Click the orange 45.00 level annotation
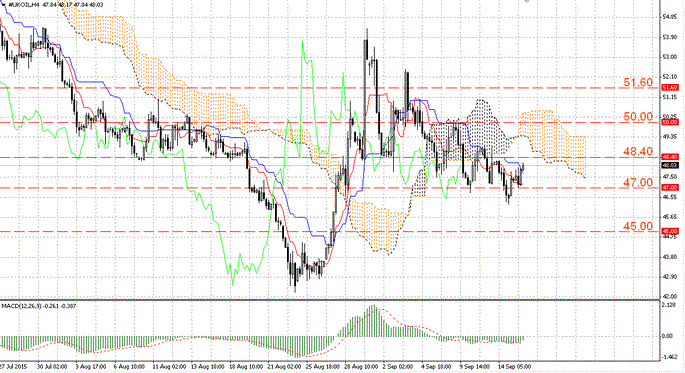685x373 pixels. [638, 226]
